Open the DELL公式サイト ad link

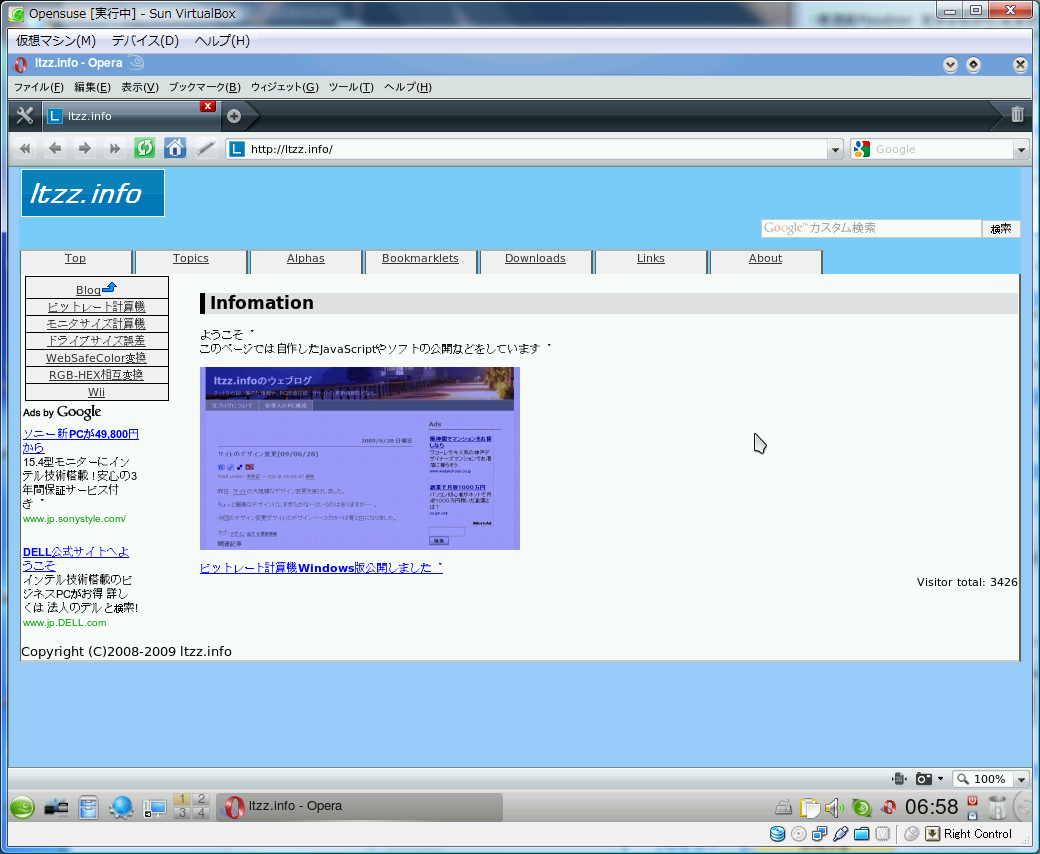[76, 558]
